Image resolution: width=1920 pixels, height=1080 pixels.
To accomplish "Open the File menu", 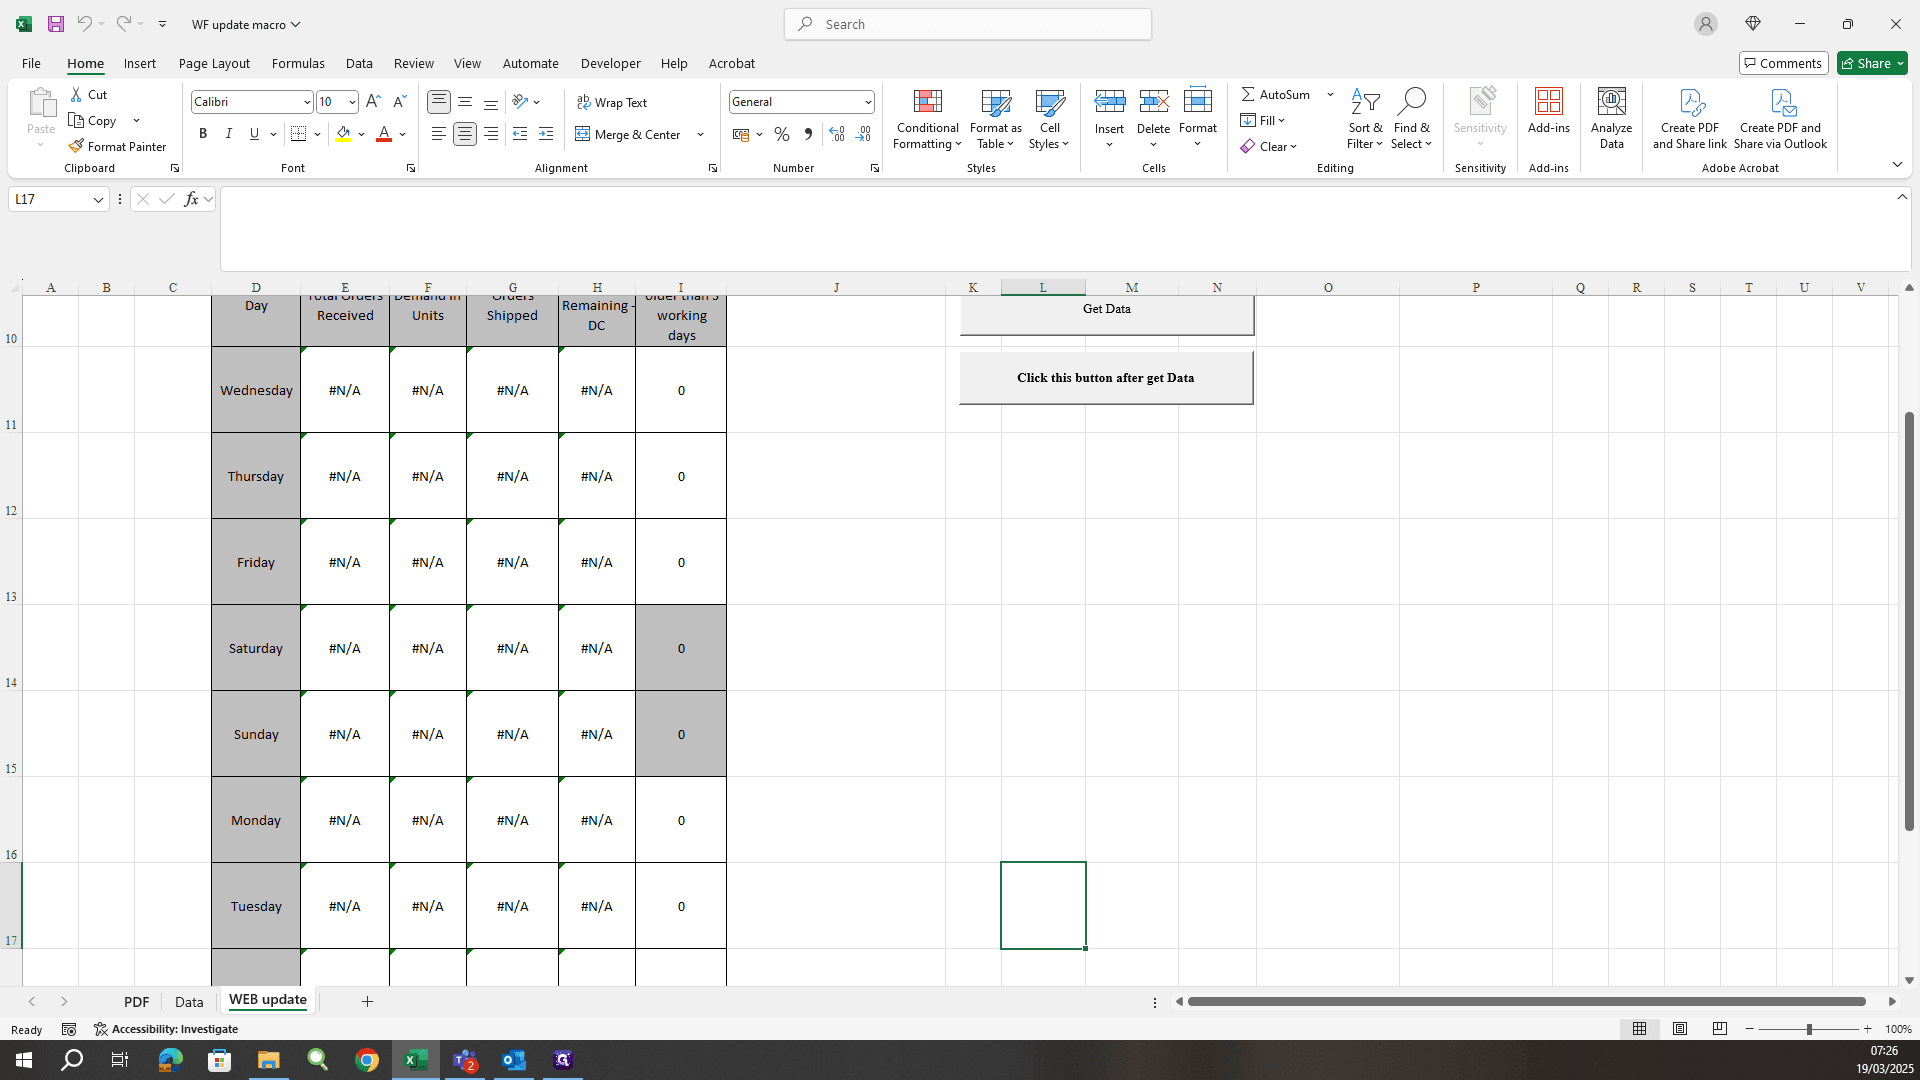I will tap(31, 63).
